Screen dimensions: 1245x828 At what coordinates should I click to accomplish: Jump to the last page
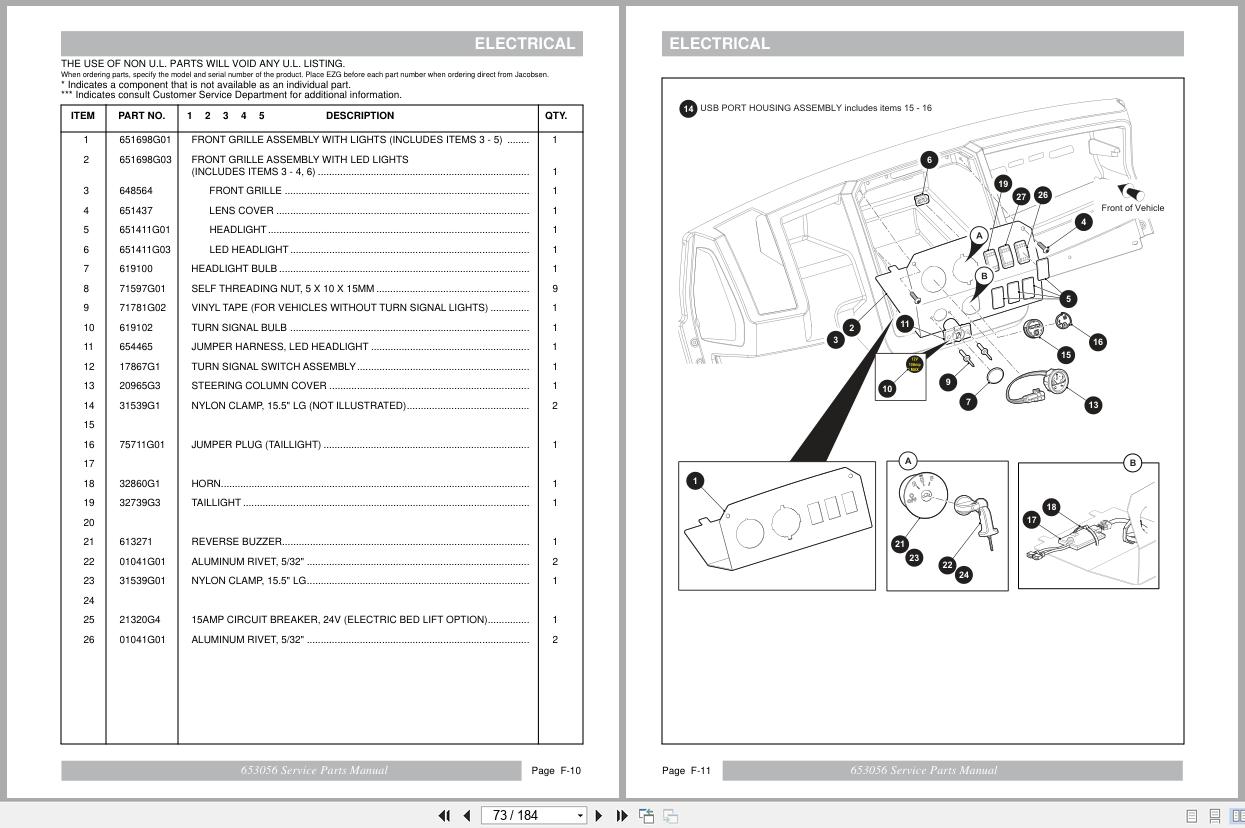coord(622,816)
